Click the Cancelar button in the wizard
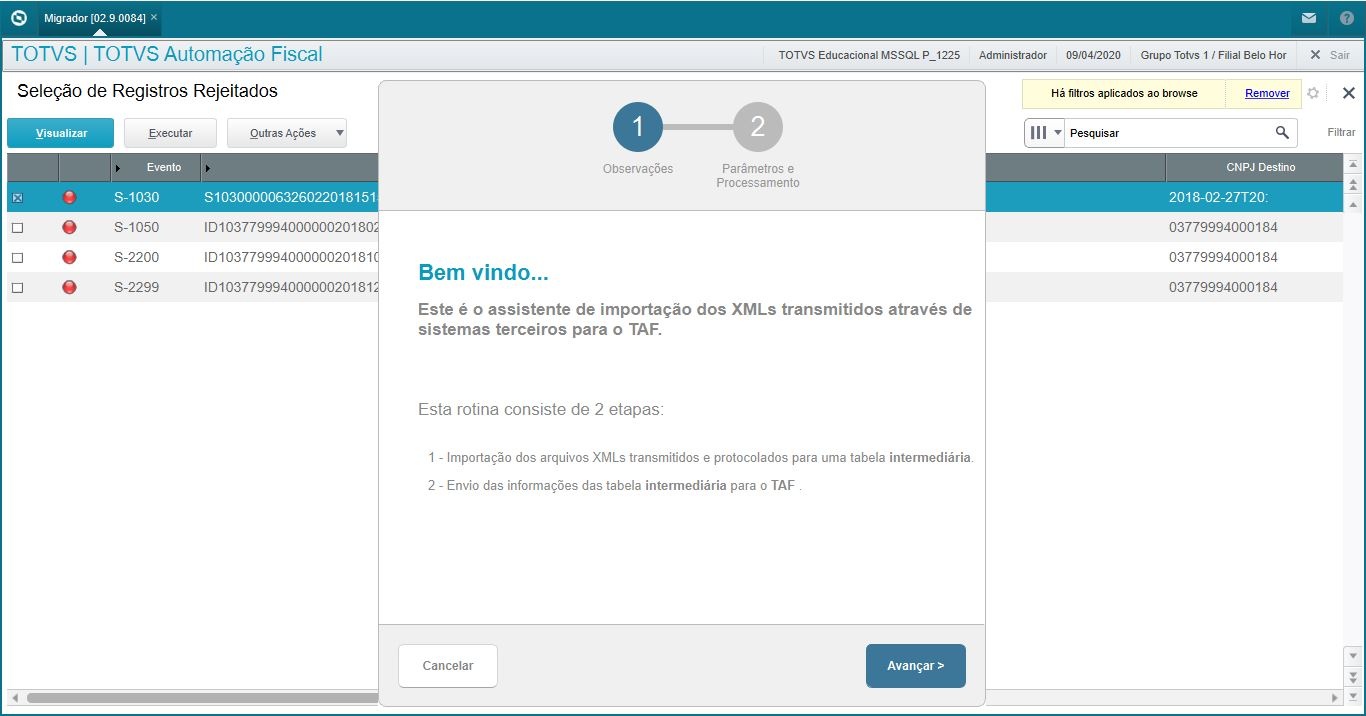 tap(448, 666)
